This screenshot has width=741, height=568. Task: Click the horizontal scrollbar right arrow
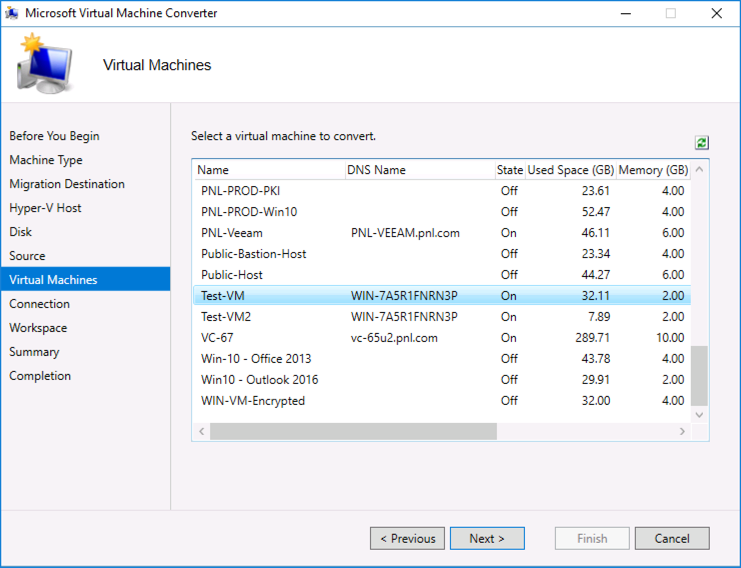[682, 431]
